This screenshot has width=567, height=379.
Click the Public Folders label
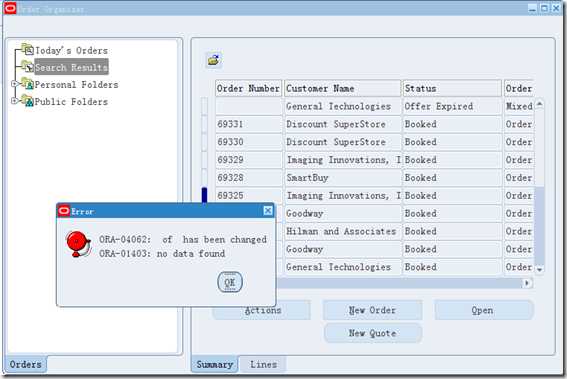pyautogui.click(x=71, y=102)
